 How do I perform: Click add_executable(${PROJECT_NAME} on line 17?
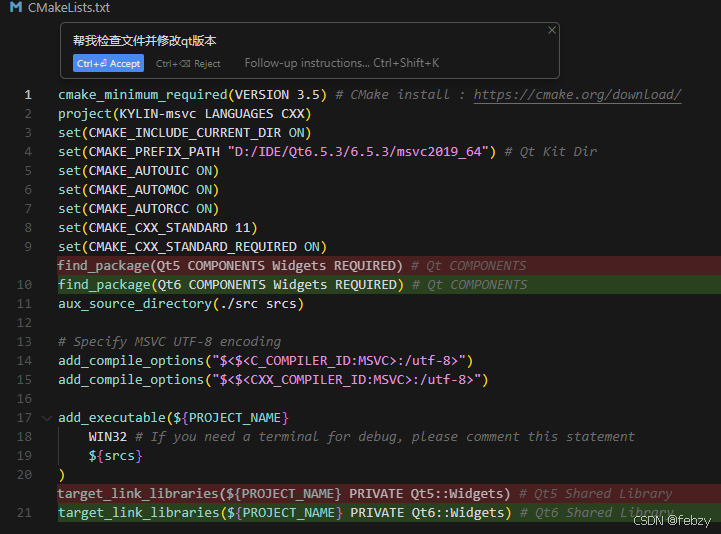(x=173, y=418)
